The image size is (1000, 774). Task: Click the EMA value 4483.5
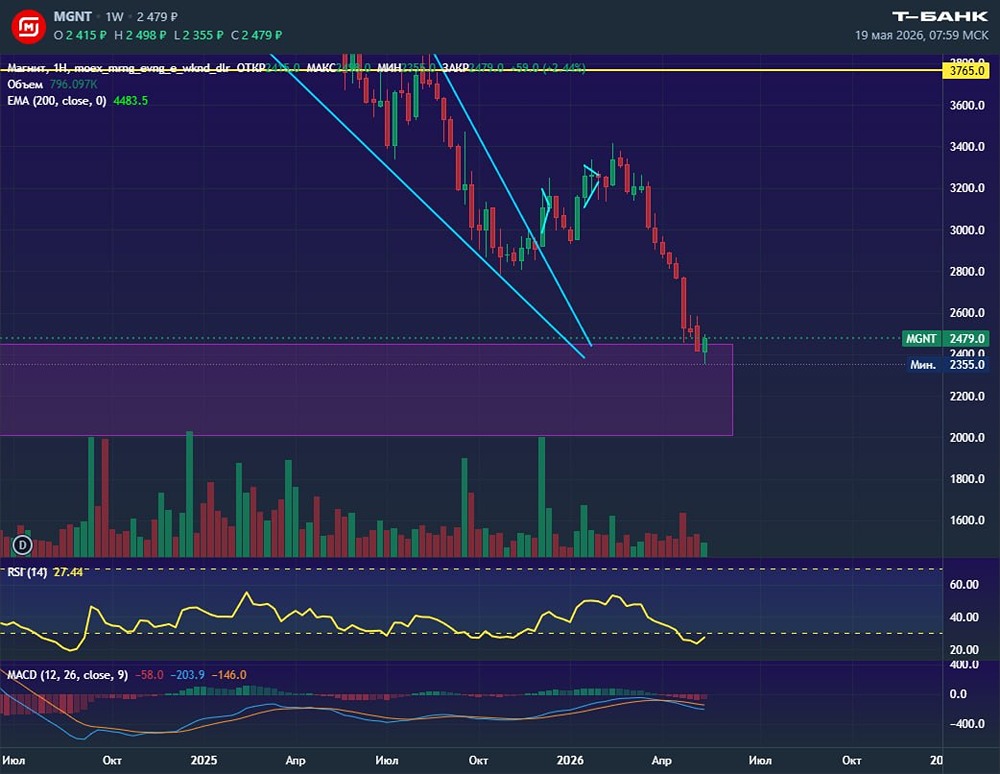coord(130,101)
